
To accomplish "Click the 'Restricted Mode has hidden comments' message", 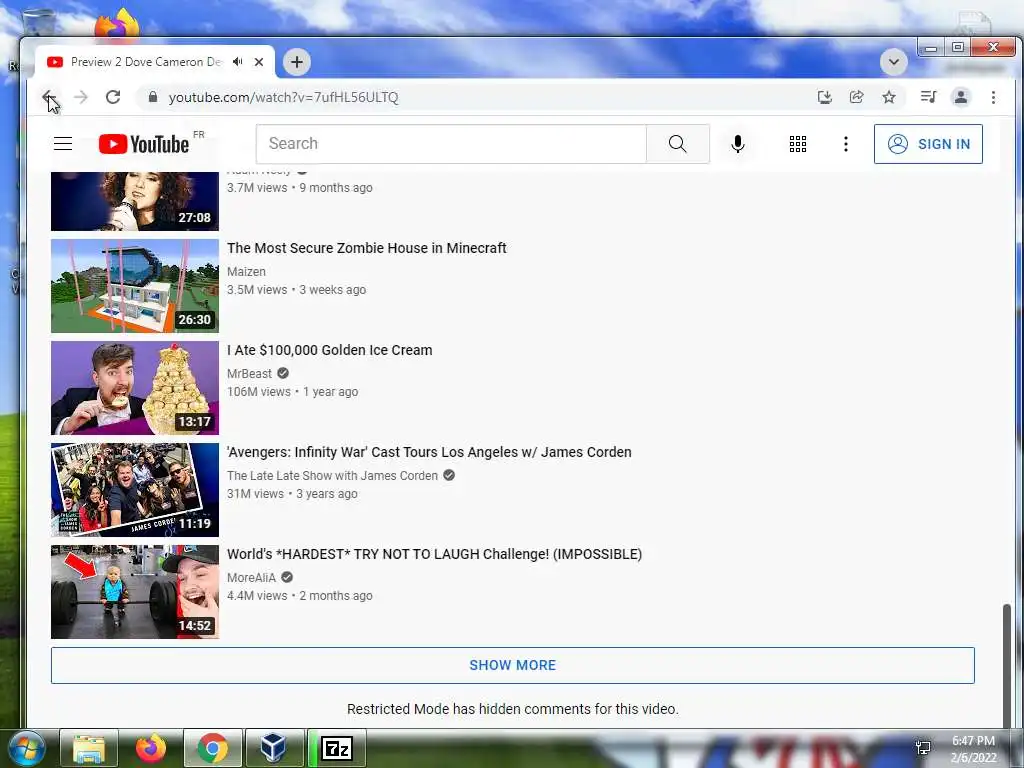I will click(x=513, y=709).
